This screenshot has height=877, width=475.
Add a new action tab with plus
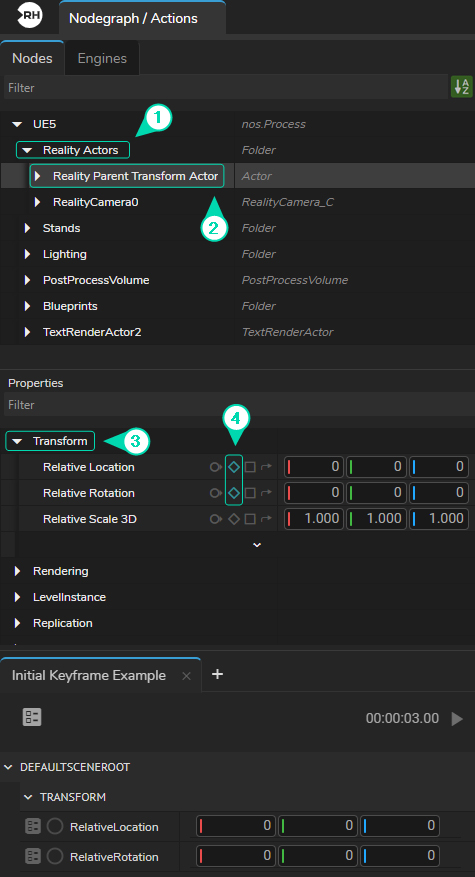218,675
